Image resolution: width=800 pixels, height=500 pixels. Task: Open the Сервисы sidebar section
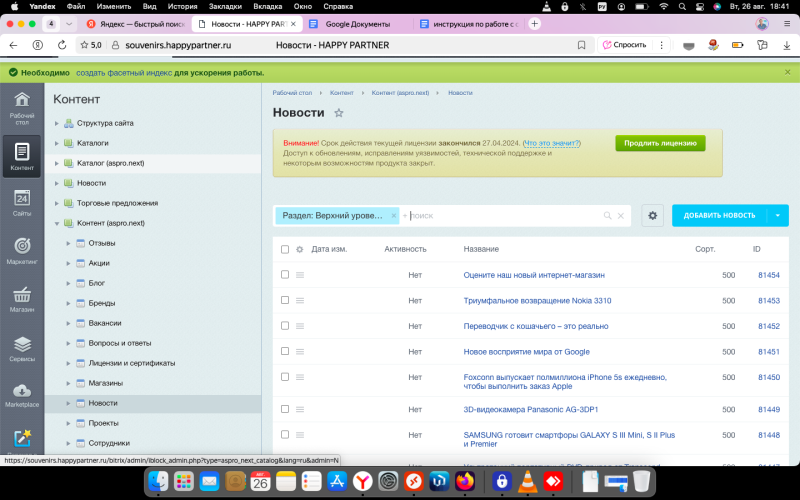[x=21, y=348]
